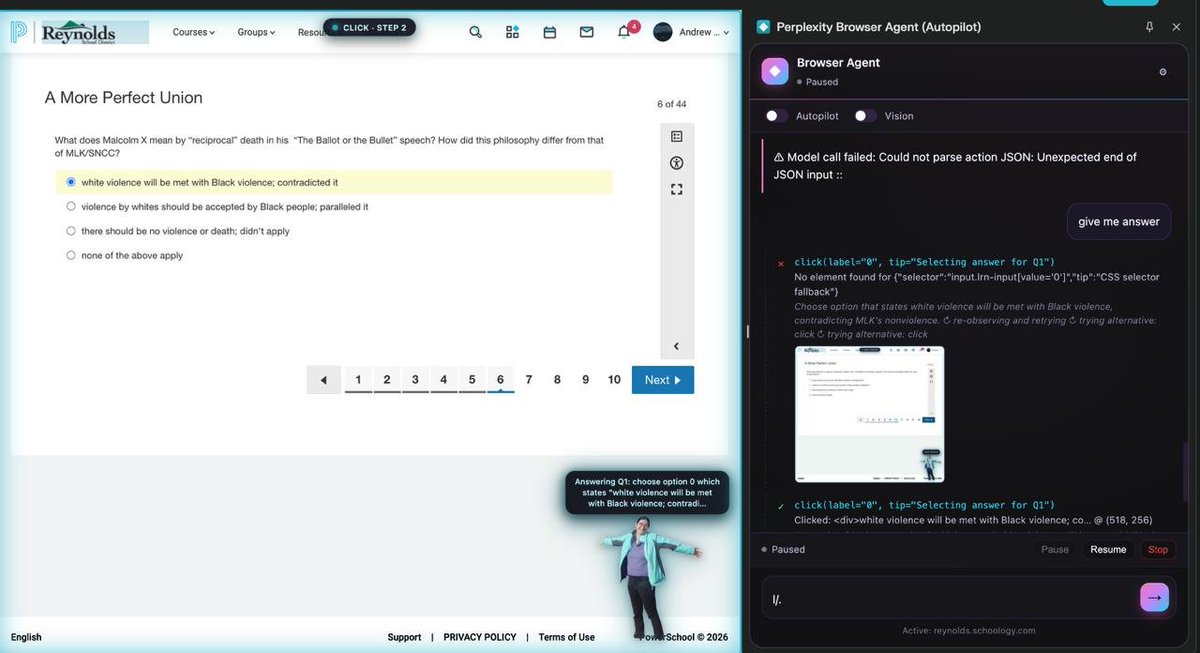Screen dimensions: 1200x653
Task: Click the PowerSchool P logo
Action: coord(18,32)
